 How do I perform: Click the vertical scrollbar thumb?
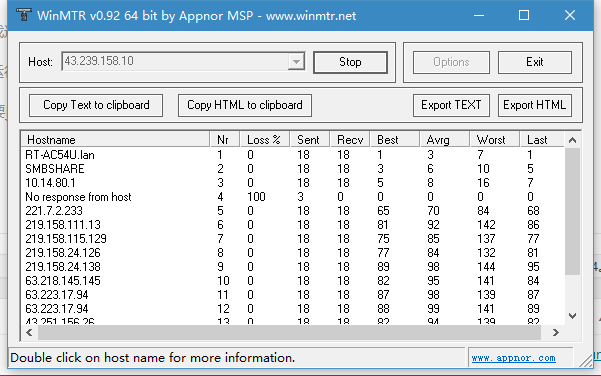(x=573, y=211)
